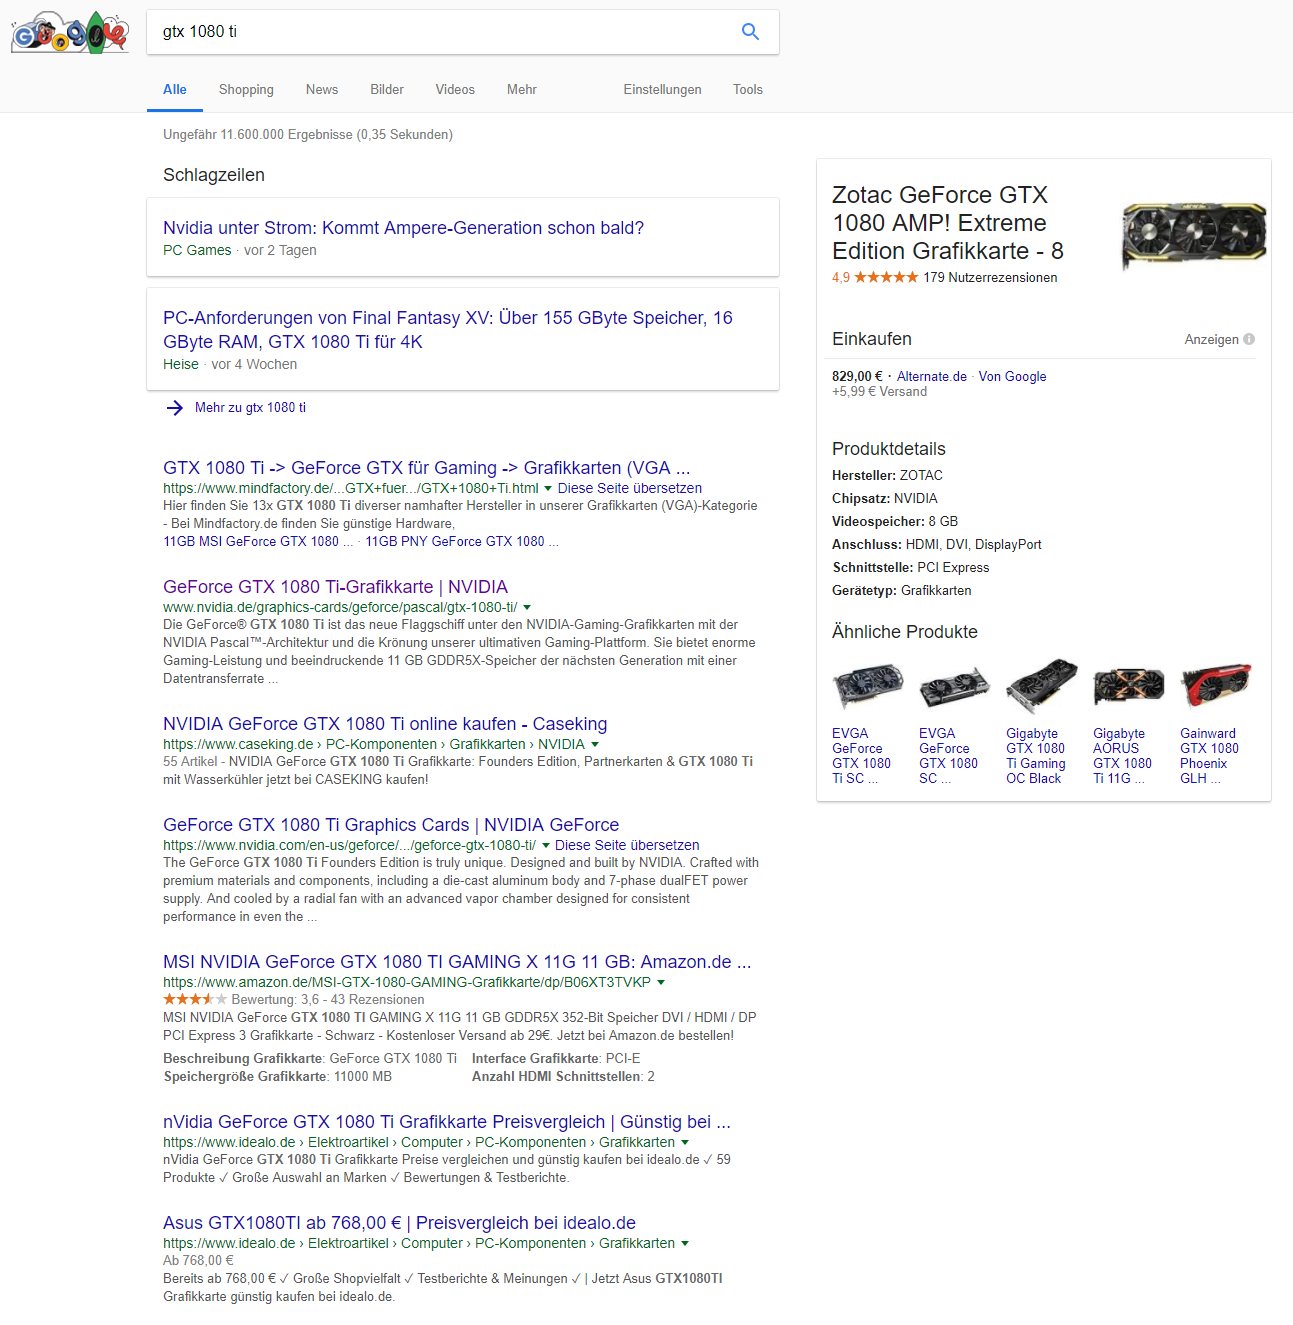The height and width of the screenshot is (1325, 1293).
Task: Switch to the Alle tab
Action: coord(175,89)
